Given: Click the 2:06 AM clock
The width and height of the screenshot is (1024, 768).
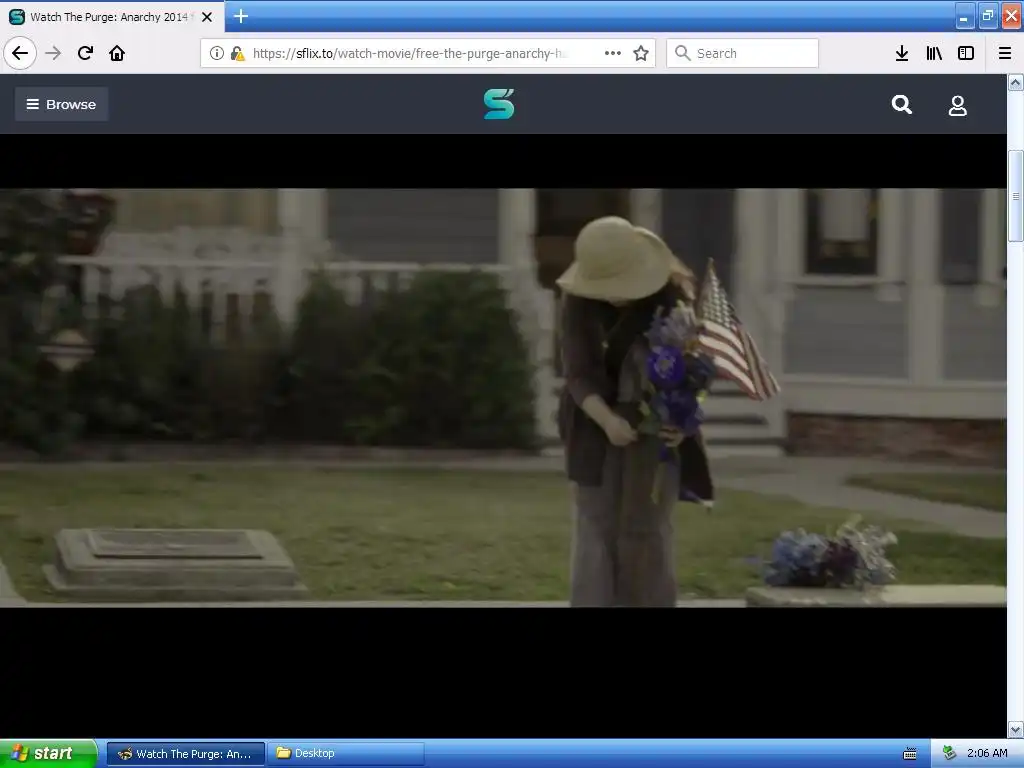Looking at the screenshot, I should 987,753.
